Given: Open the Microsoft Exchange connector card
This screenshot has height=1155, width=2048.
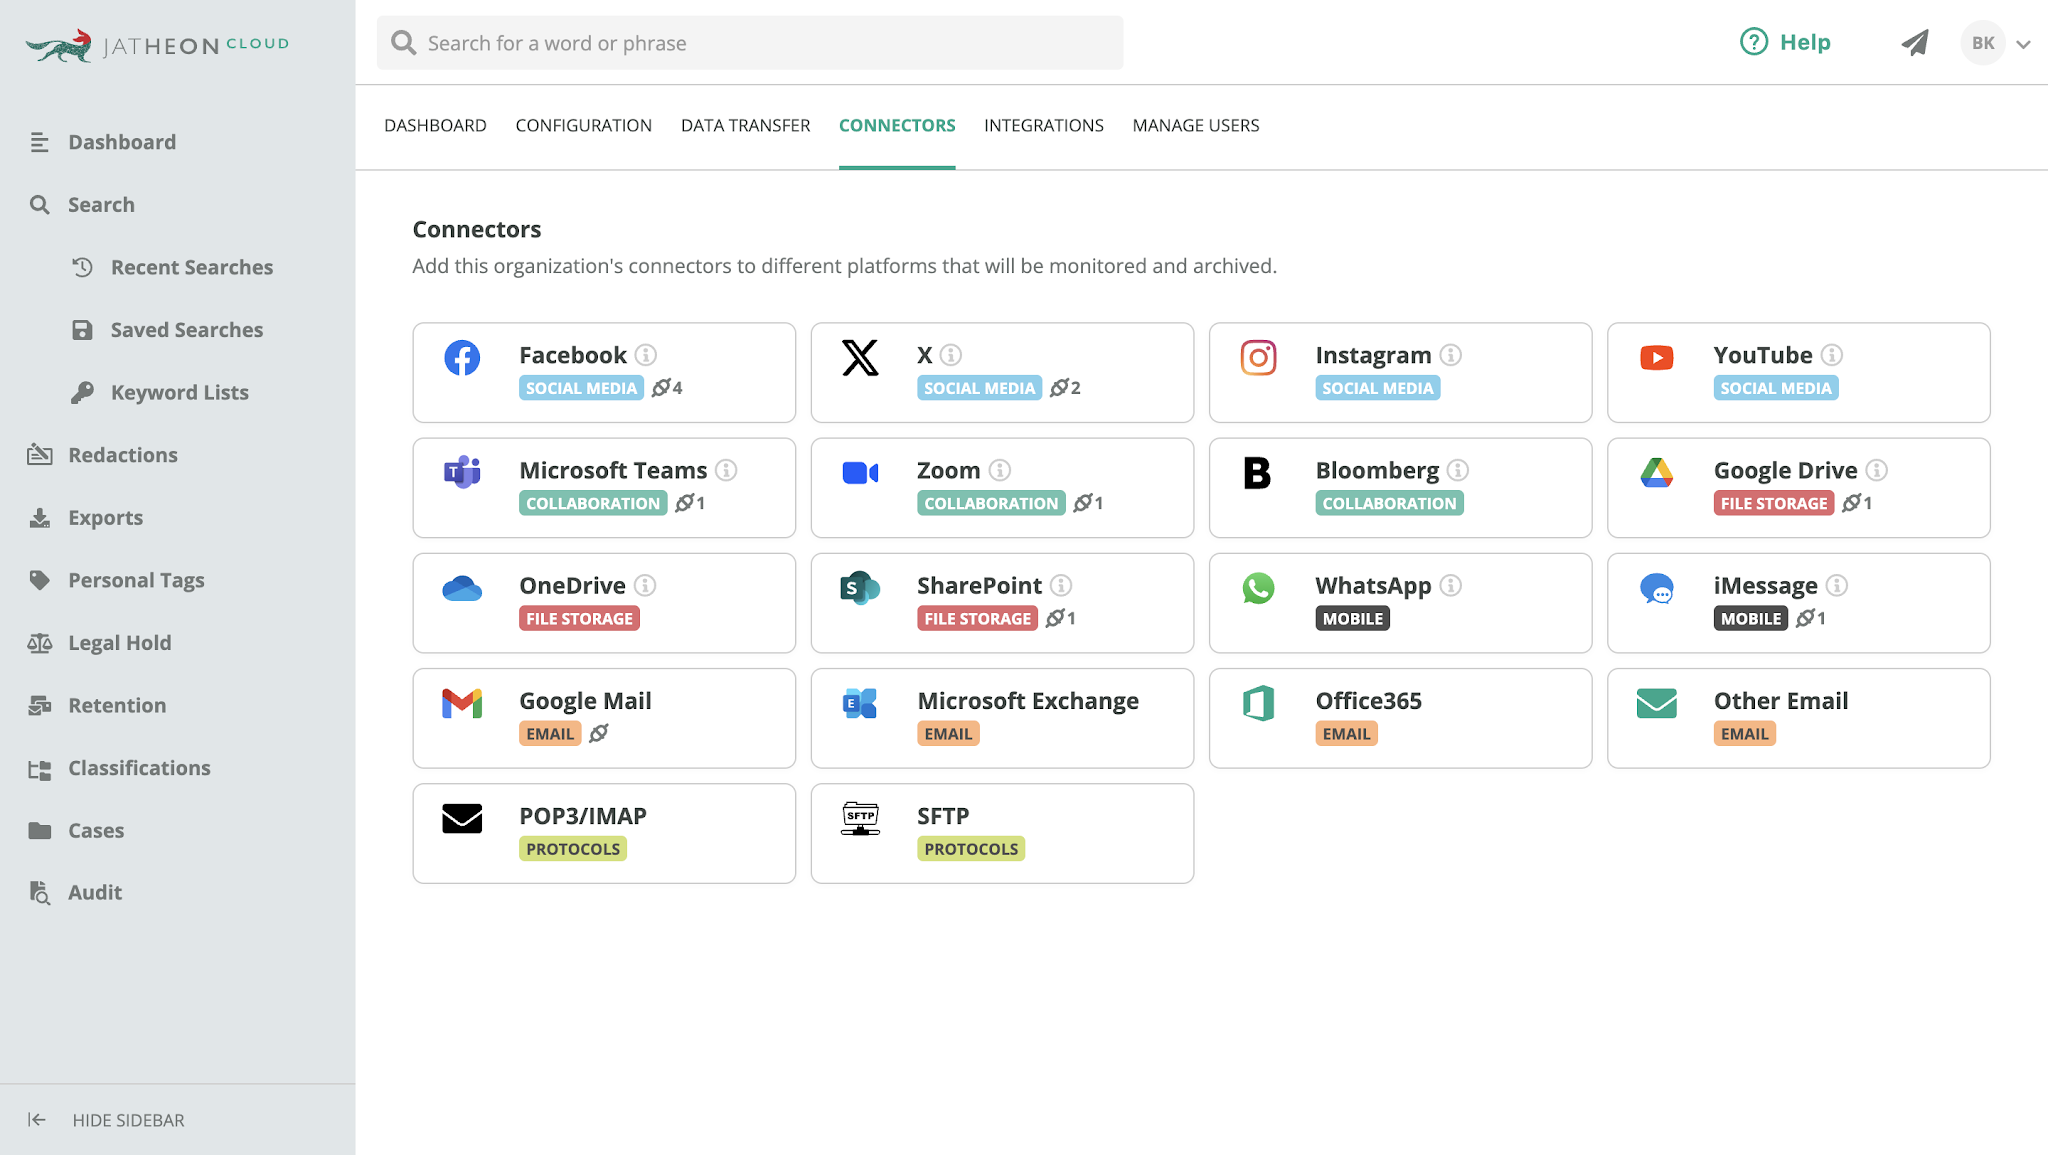Looking at the screenshot, I should (1002, 718).
